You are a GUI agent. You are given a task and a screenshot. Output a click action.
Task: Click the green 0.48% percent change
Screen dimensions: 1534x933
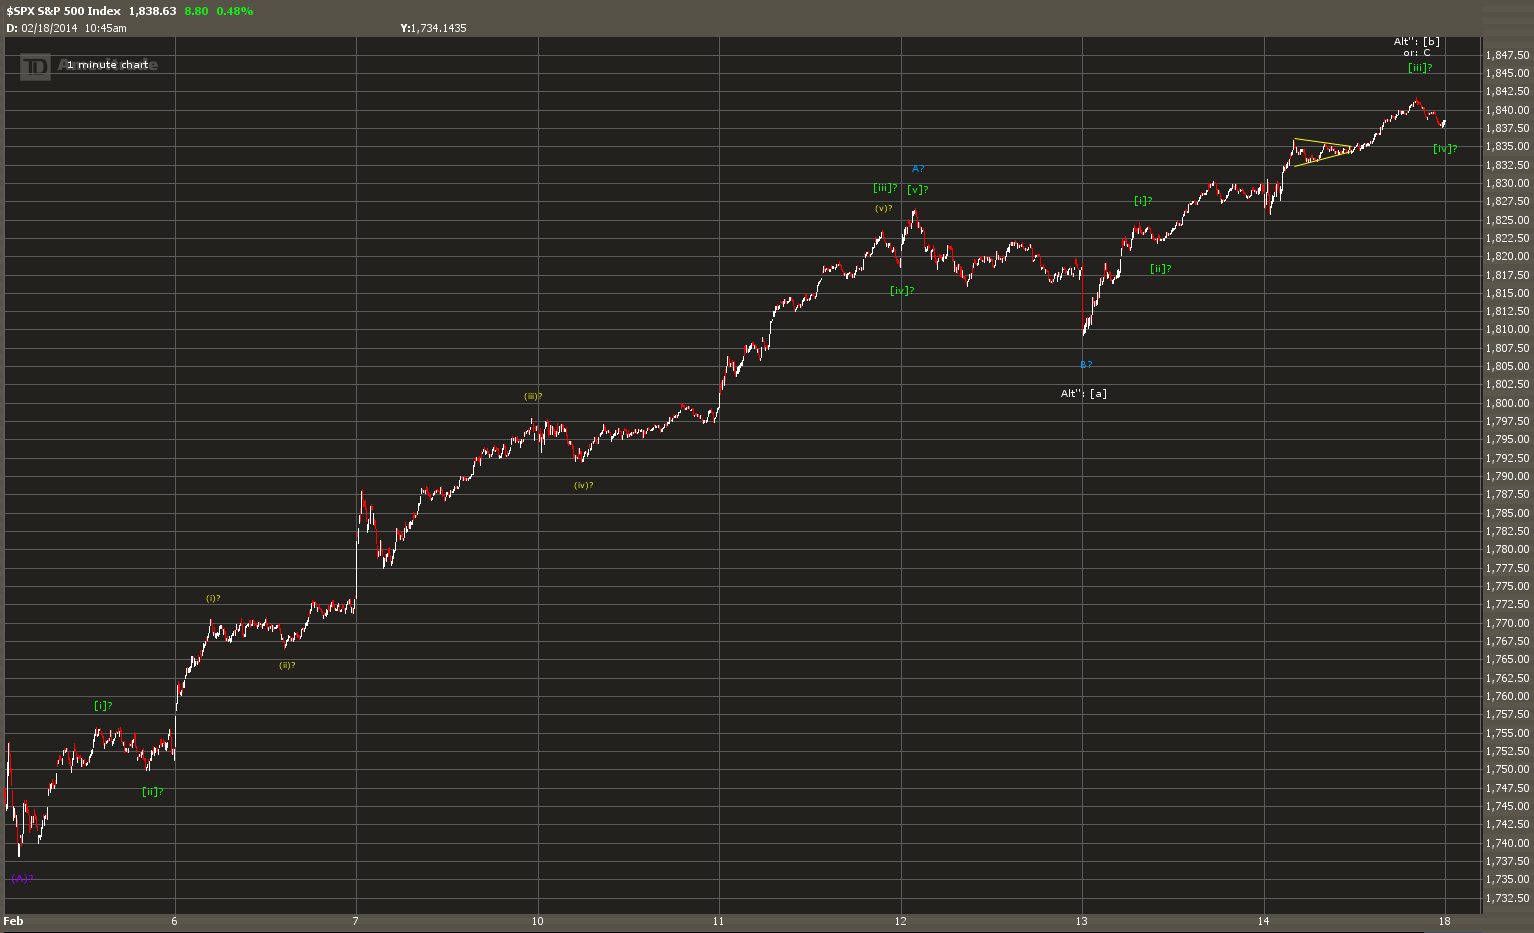pyautogui.click(x=235, y=11)
